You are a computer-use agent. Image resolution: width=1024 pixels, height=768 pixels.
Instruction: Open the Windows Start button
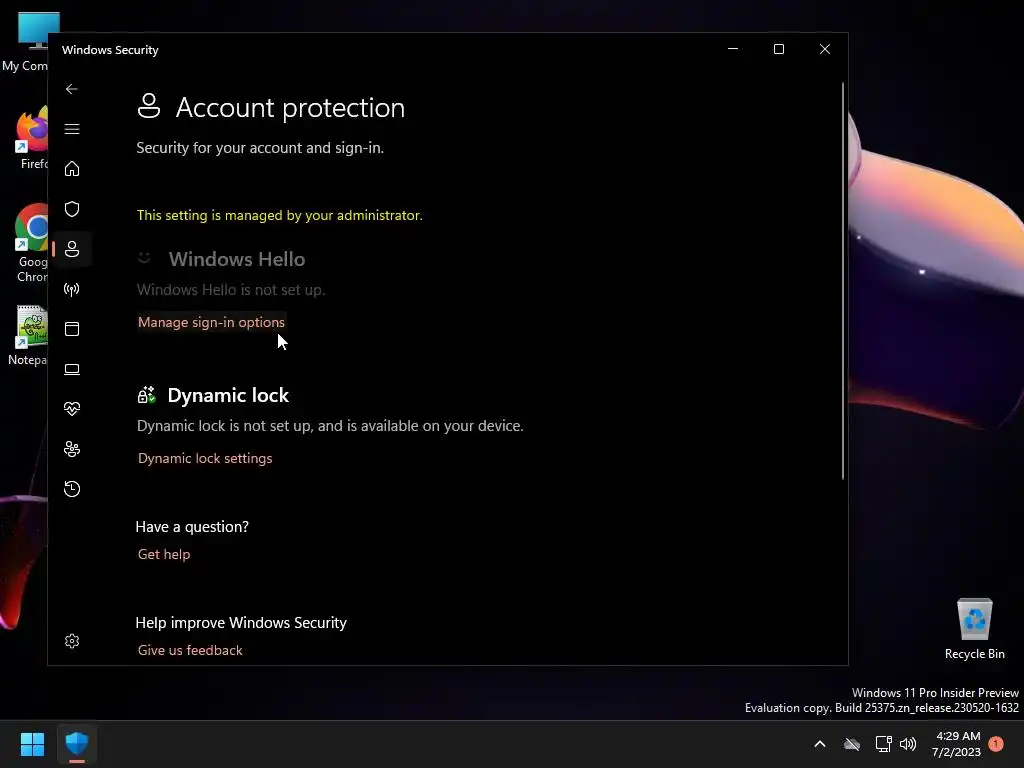32,744
